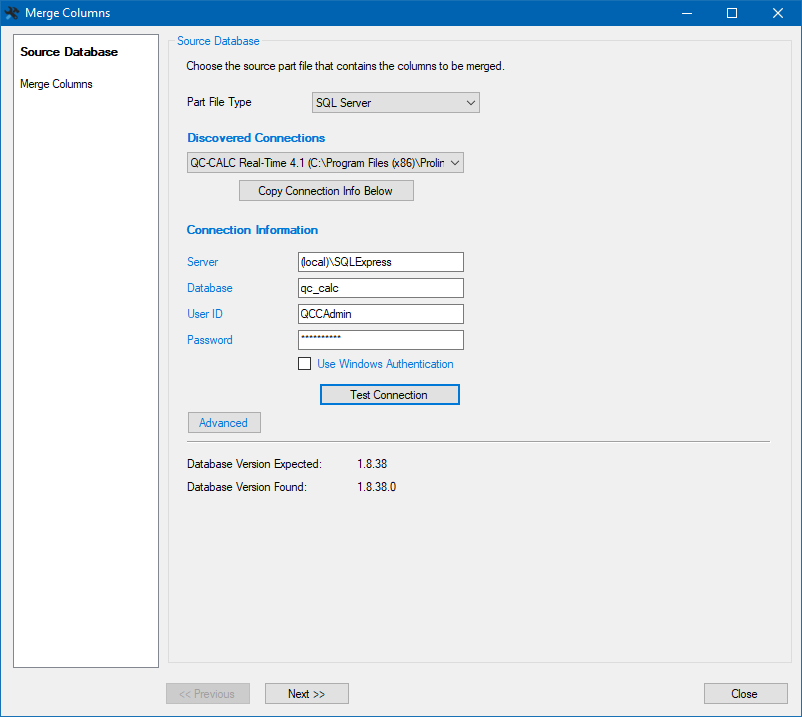This screenshot has height=717, width=802.
Task: Click the Copy Connection Info Below button
Action: [x=326, y=190]
